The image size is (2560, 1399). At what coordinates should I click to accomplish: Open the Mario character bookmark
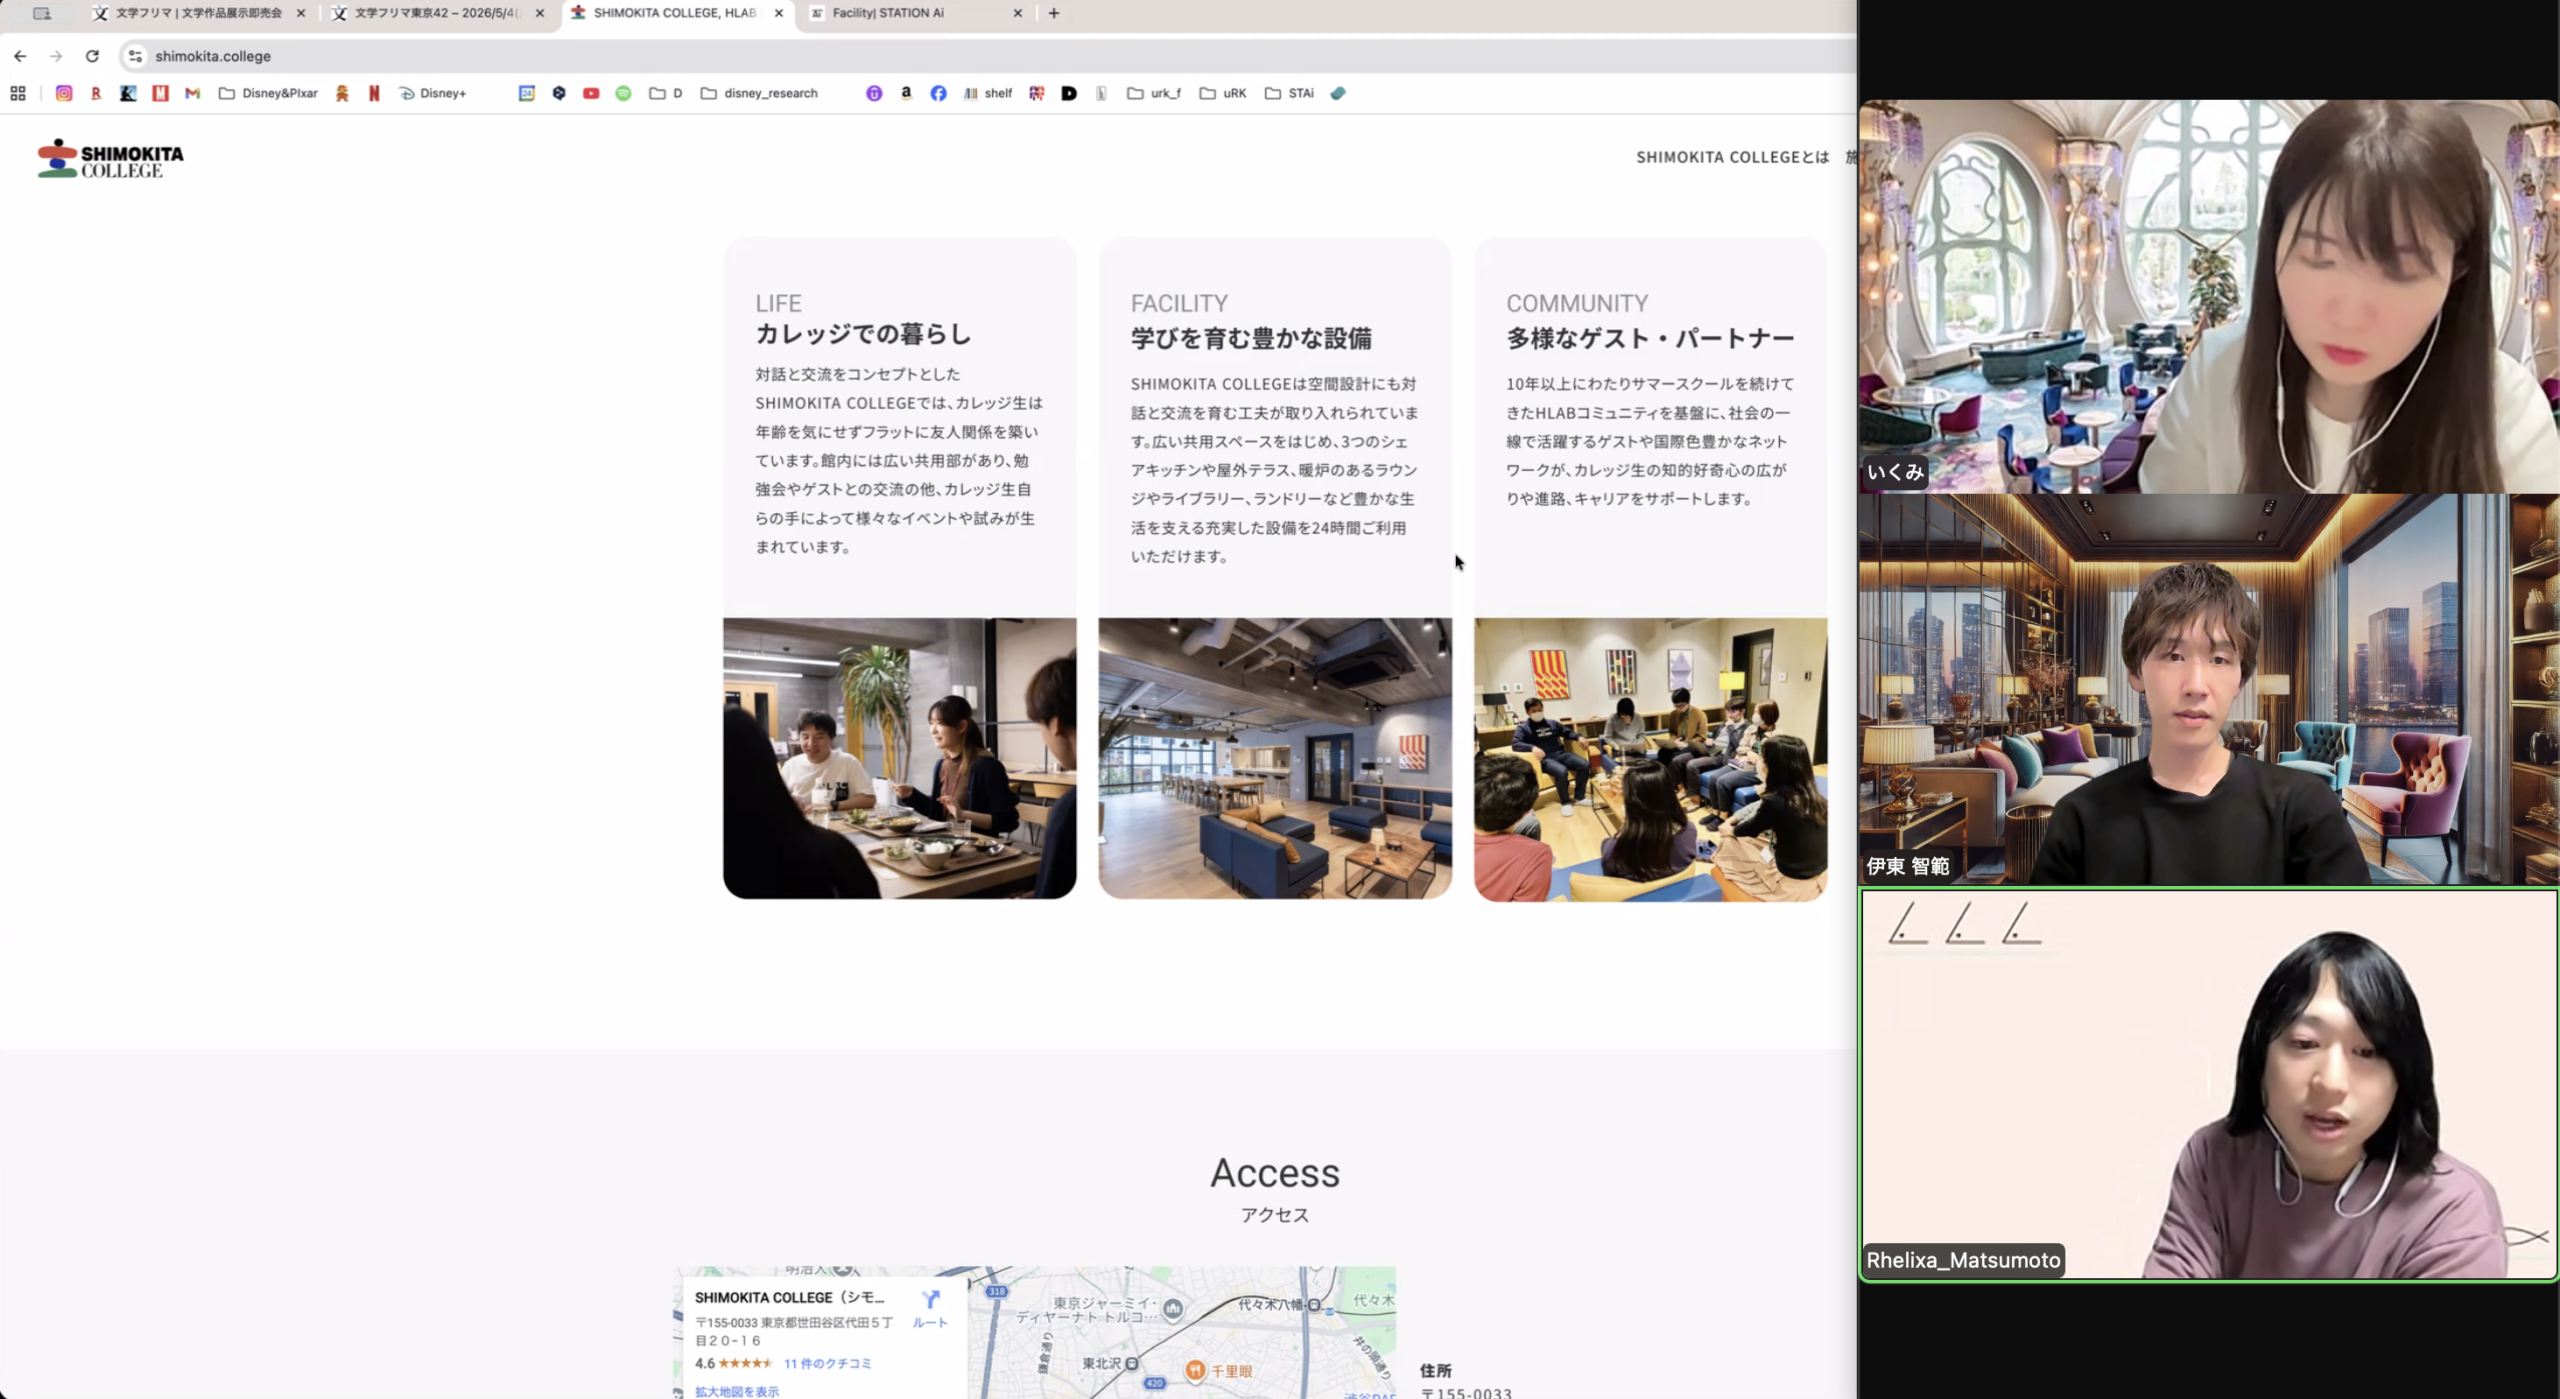(x=342, y=93)
